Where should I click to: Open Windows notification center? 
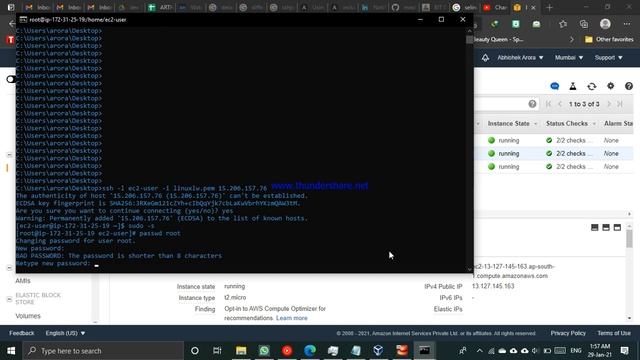pos(624,351)
